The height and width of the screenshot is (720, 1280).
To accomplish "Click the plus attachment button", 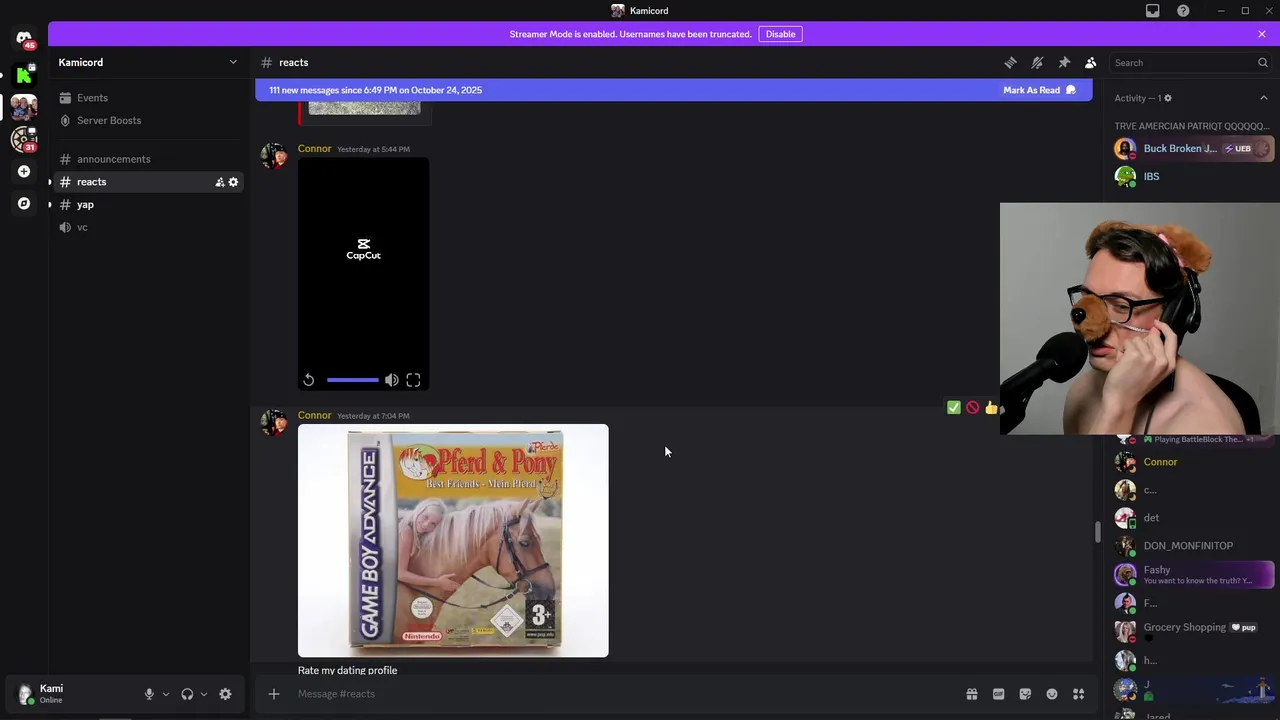I will click(273, 694).
